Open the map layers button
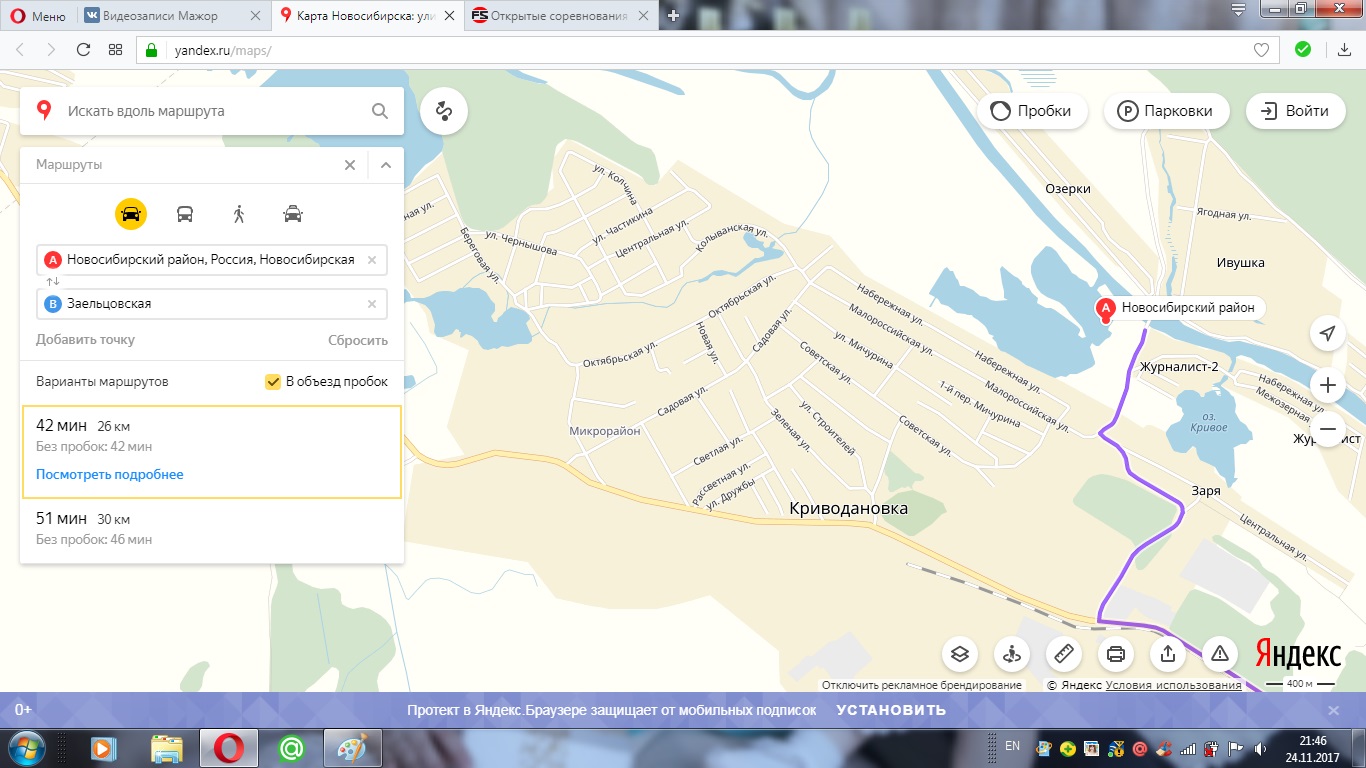 click(x=960, y=655)
